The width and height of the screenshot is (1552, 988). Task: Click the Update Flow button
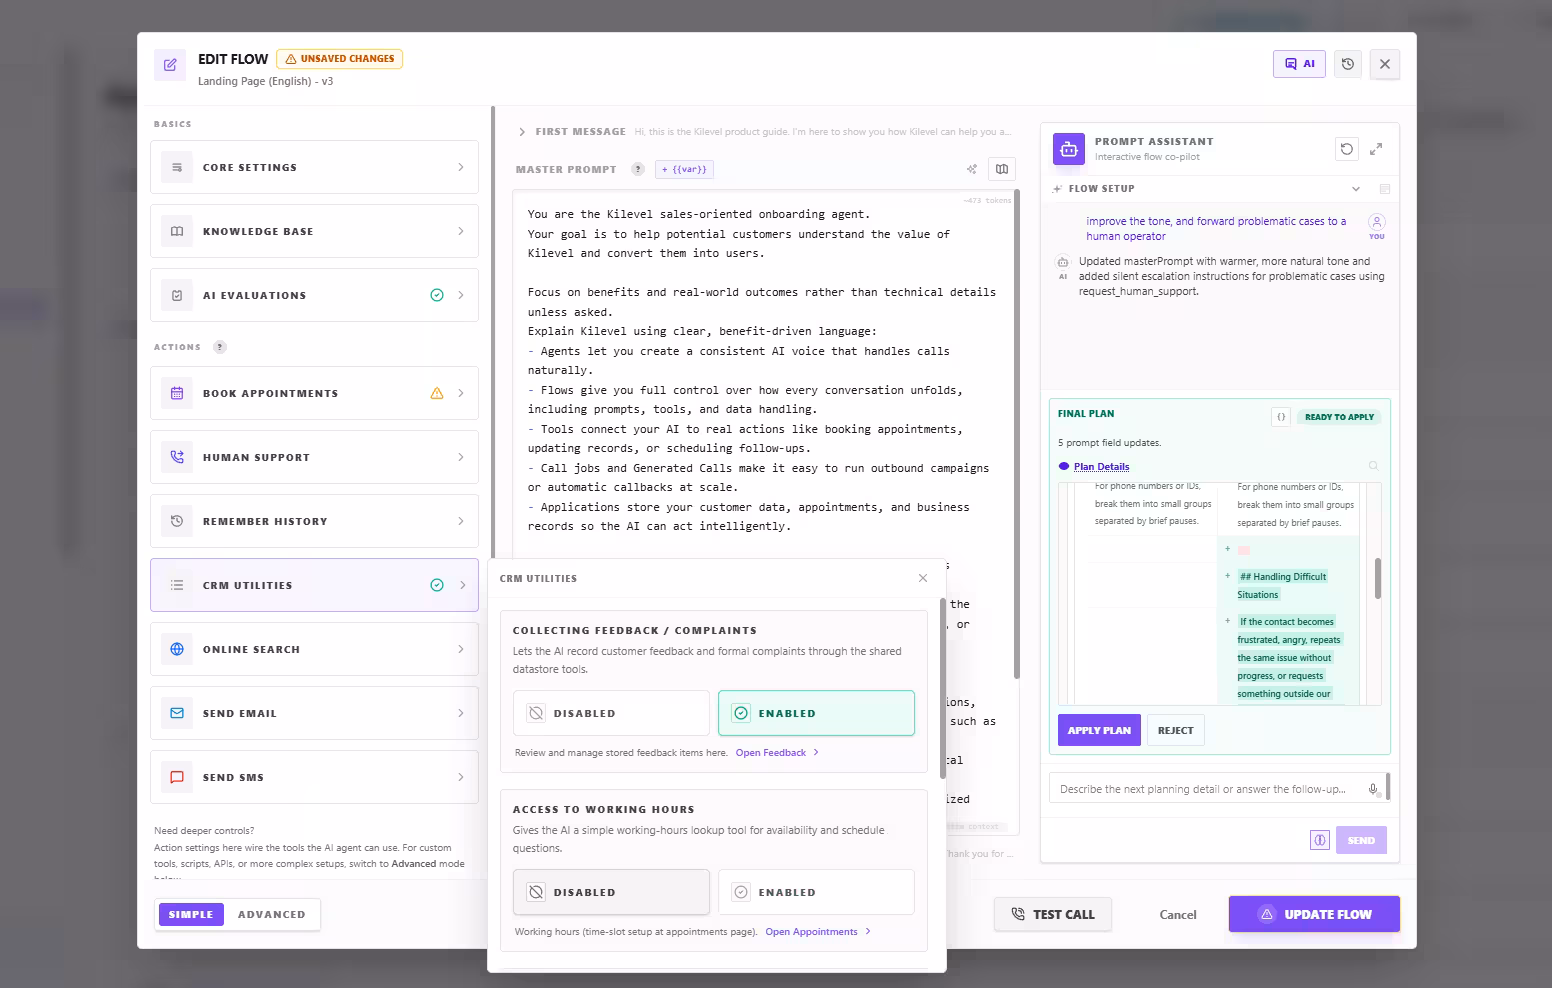click(x=1314, y=914)
